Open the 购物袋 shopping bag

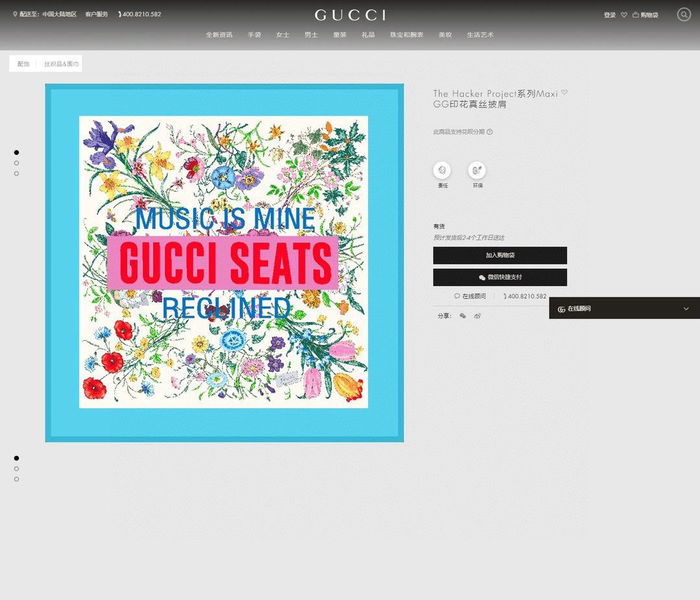click(645, 15)
